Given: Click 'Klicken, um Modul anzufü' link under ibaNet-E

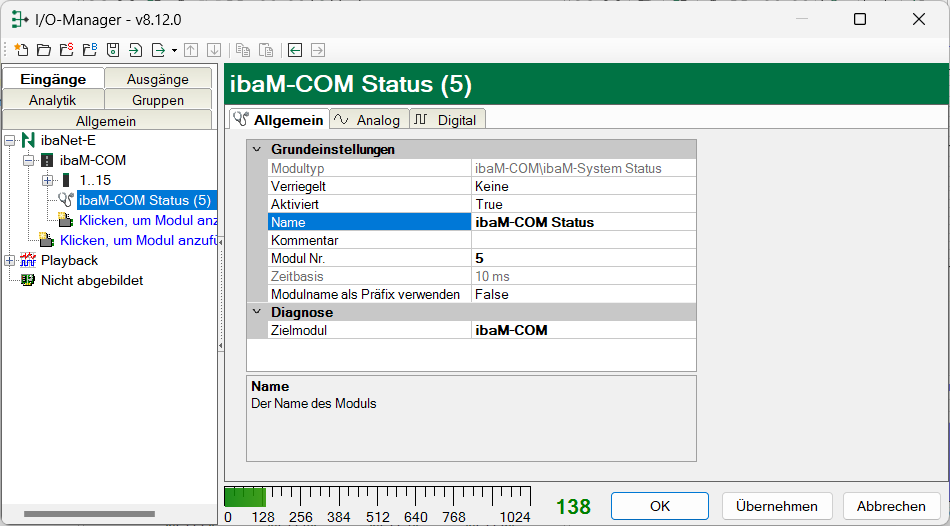Looking at the screenshot, I should click(x=138, y=240).
